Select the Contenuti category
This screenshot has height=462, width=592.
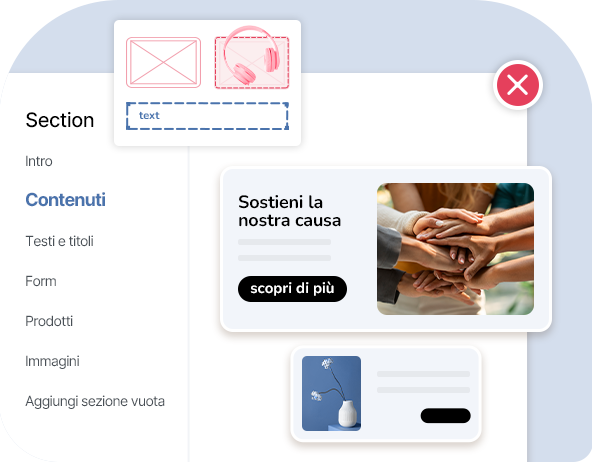[65, 200]
